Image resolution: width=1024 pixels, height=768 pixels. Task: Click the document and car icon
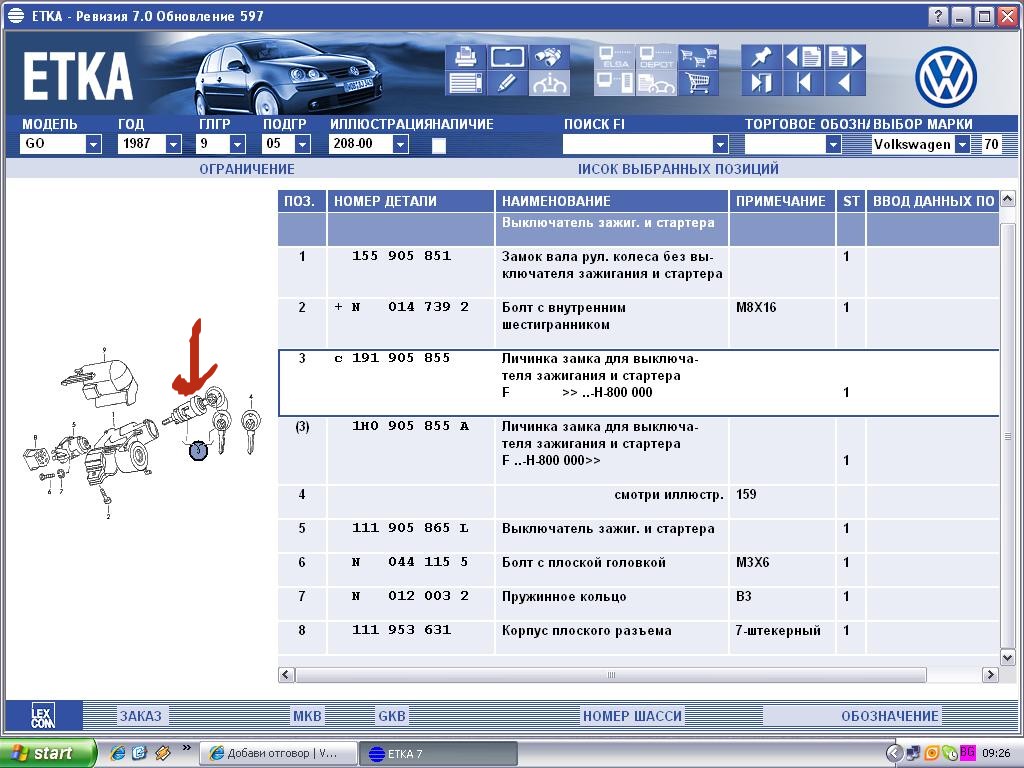click(656, 84)
